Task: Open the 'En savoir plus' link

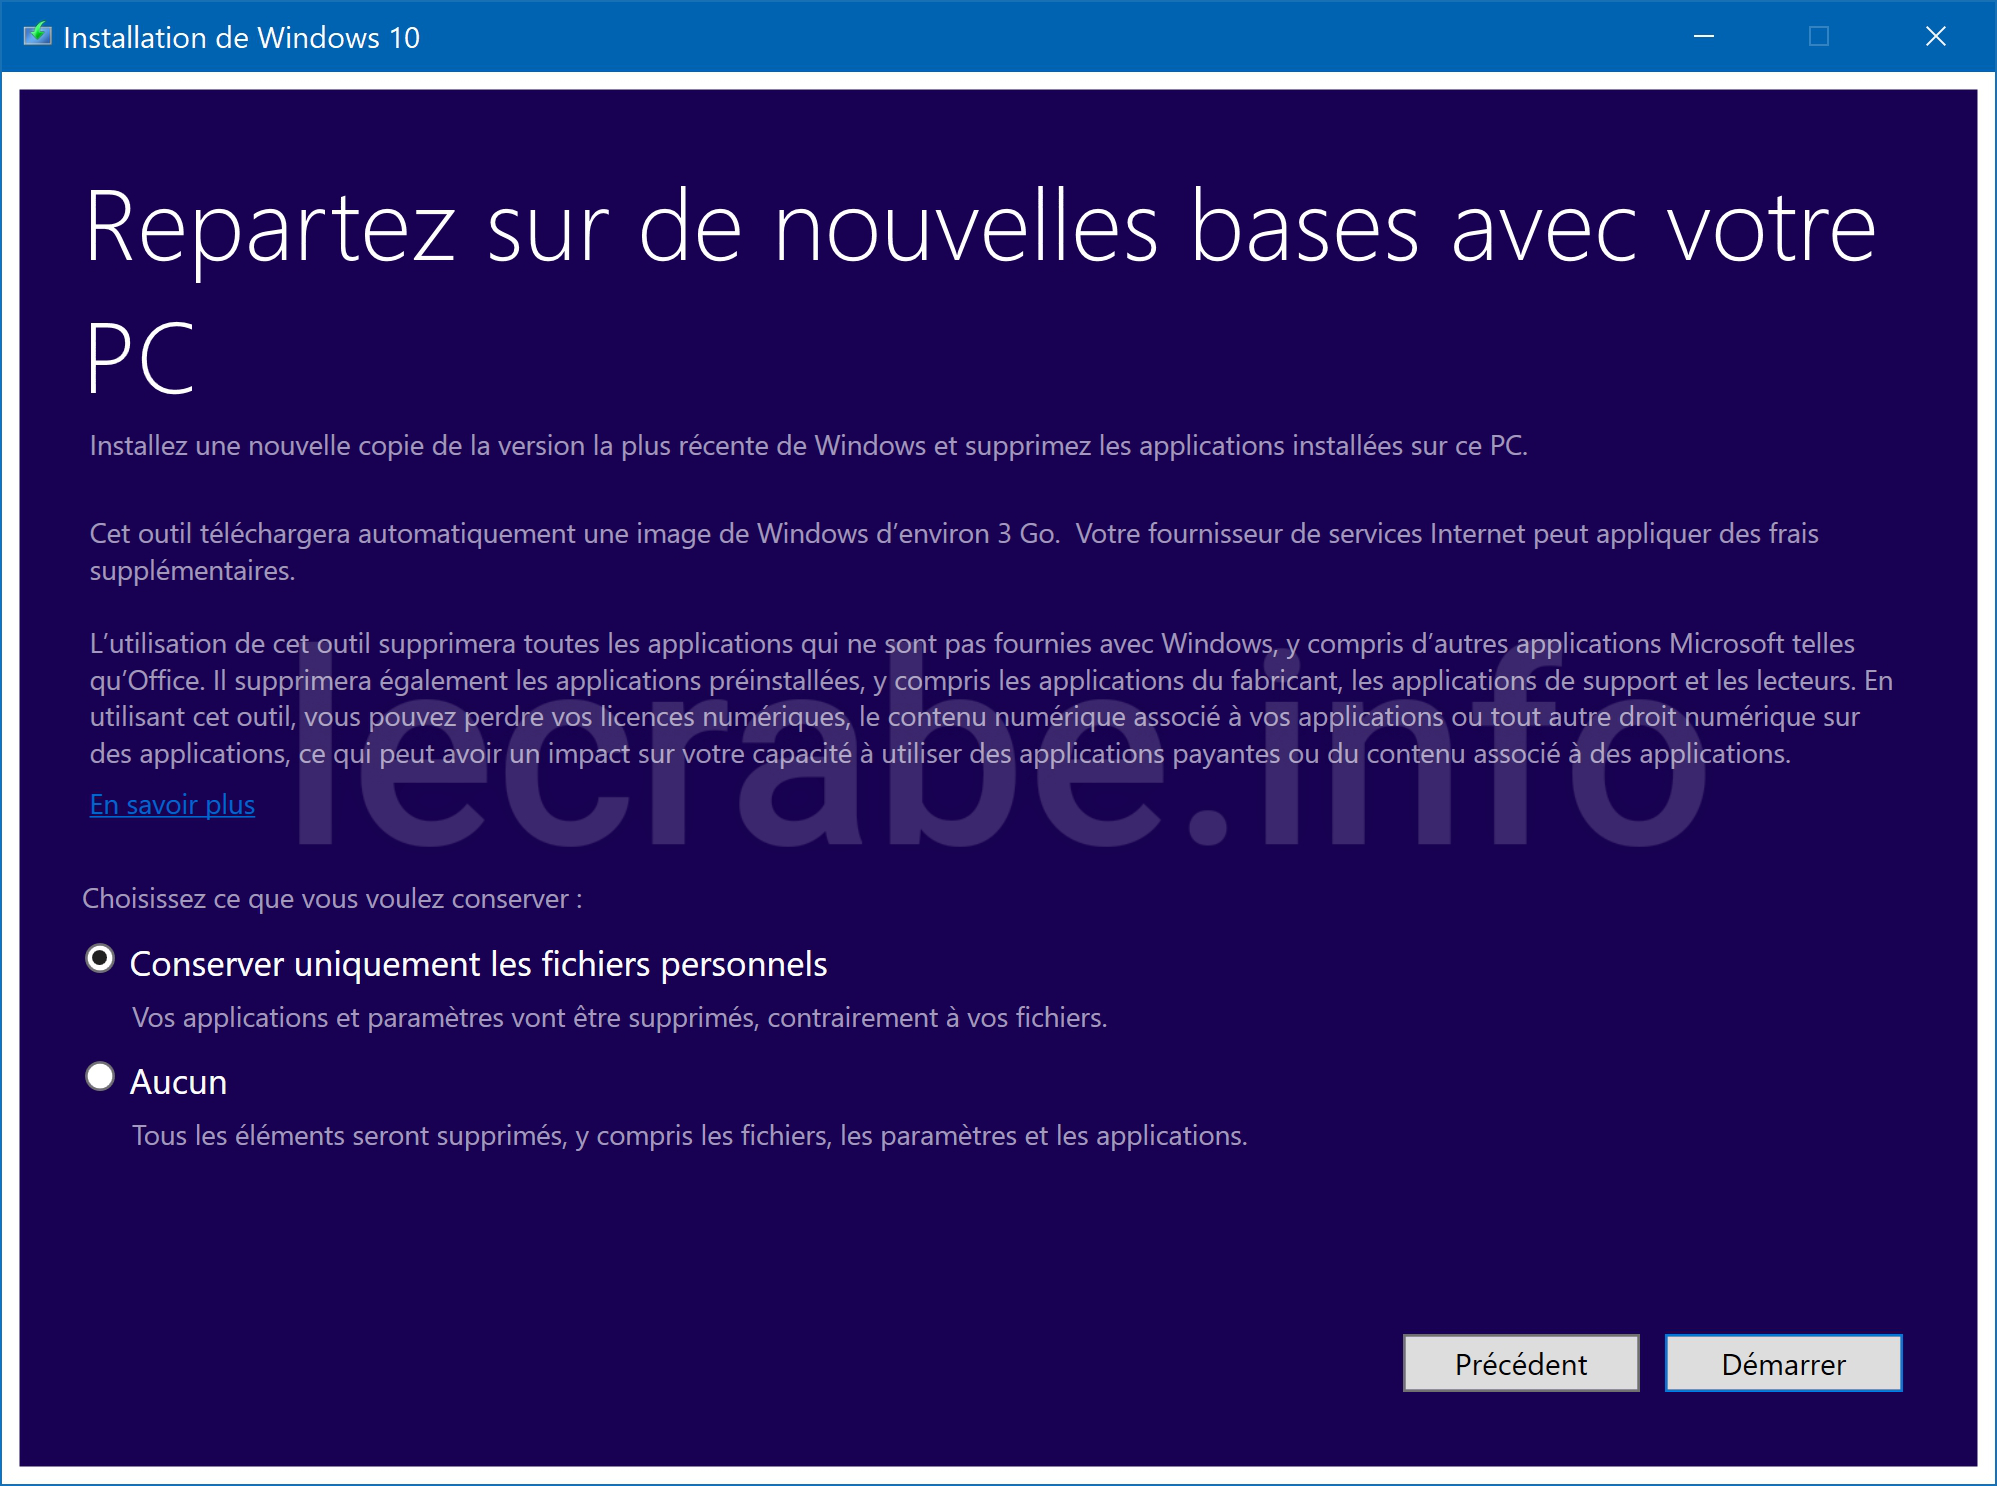Action: (x=172, y=805)
